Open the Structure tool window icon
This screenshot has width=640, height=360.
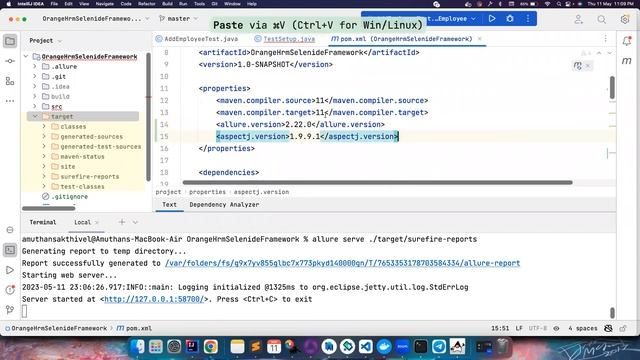(x=10, y=81)
